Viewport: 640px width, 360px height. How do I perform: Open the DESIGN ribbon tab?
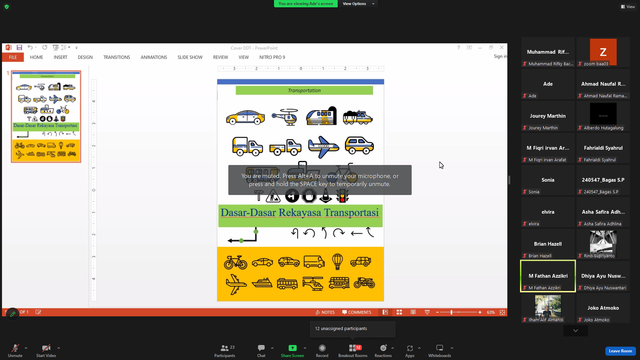(85, 57)
